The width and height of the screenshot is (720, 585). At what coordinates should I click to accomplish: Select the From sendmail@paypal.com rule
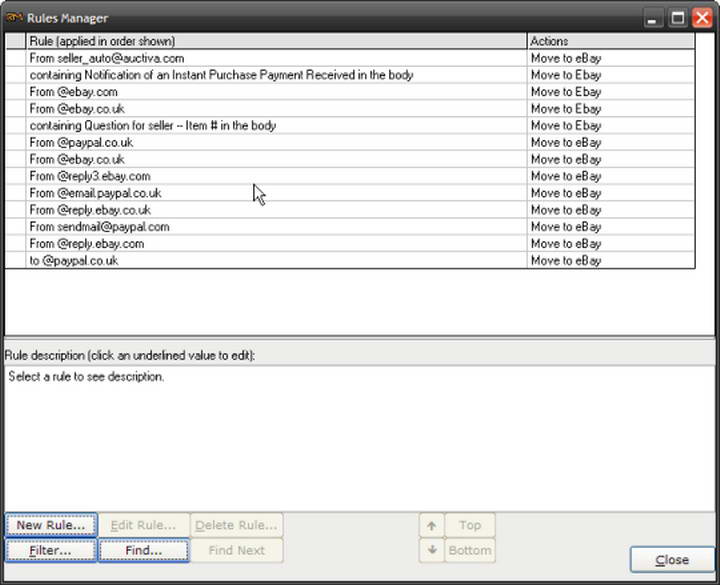coord(276,227)
